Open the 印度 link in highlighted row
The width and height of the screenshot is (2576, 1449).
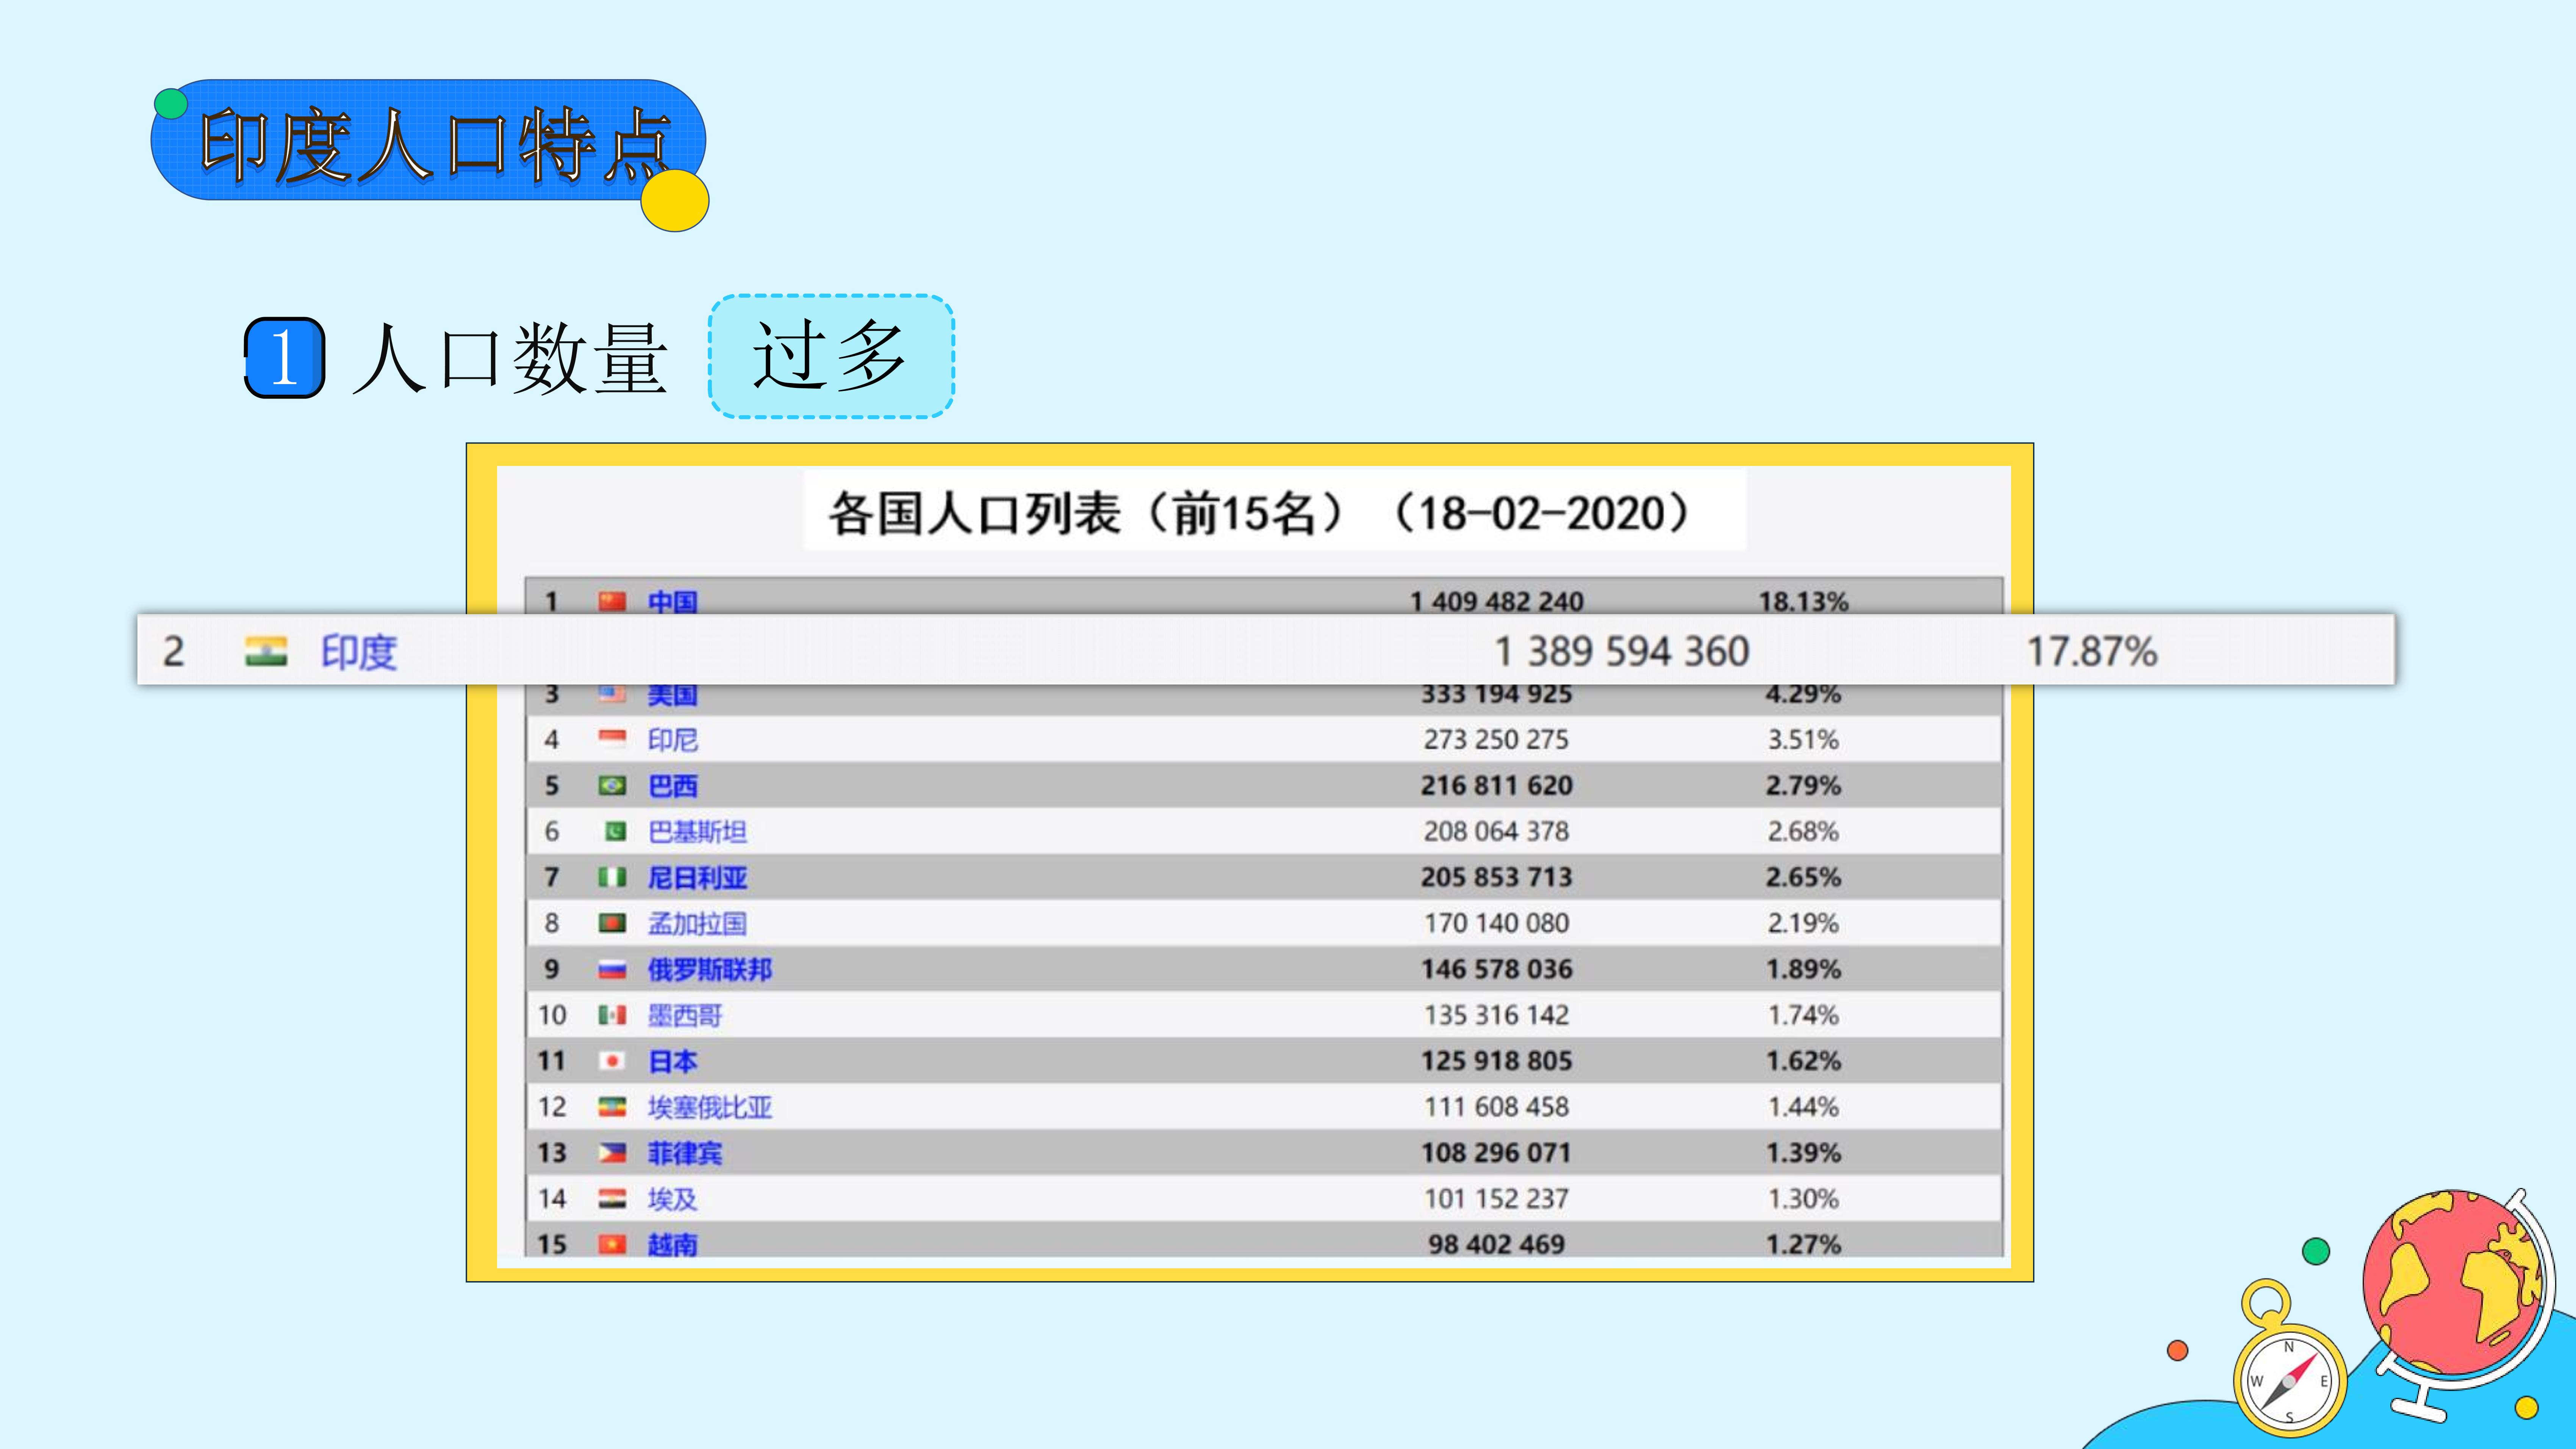tap(359, 652)
